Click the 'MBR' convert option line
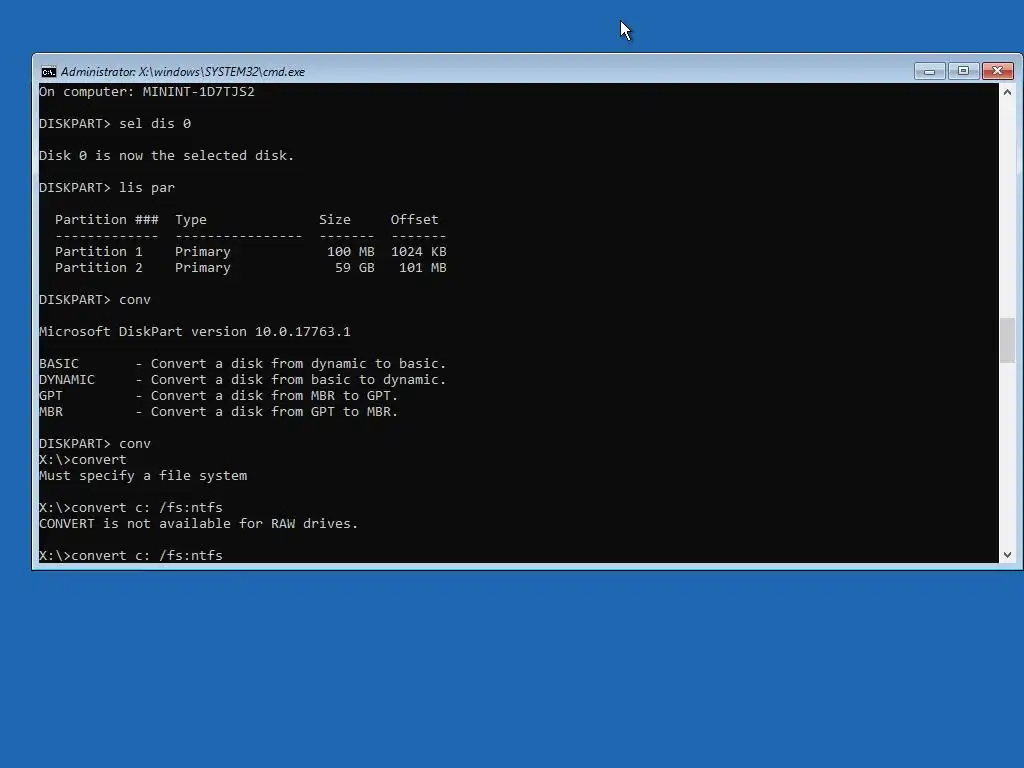This screenshot has width=1024, height=768. [x=219, y=411]
